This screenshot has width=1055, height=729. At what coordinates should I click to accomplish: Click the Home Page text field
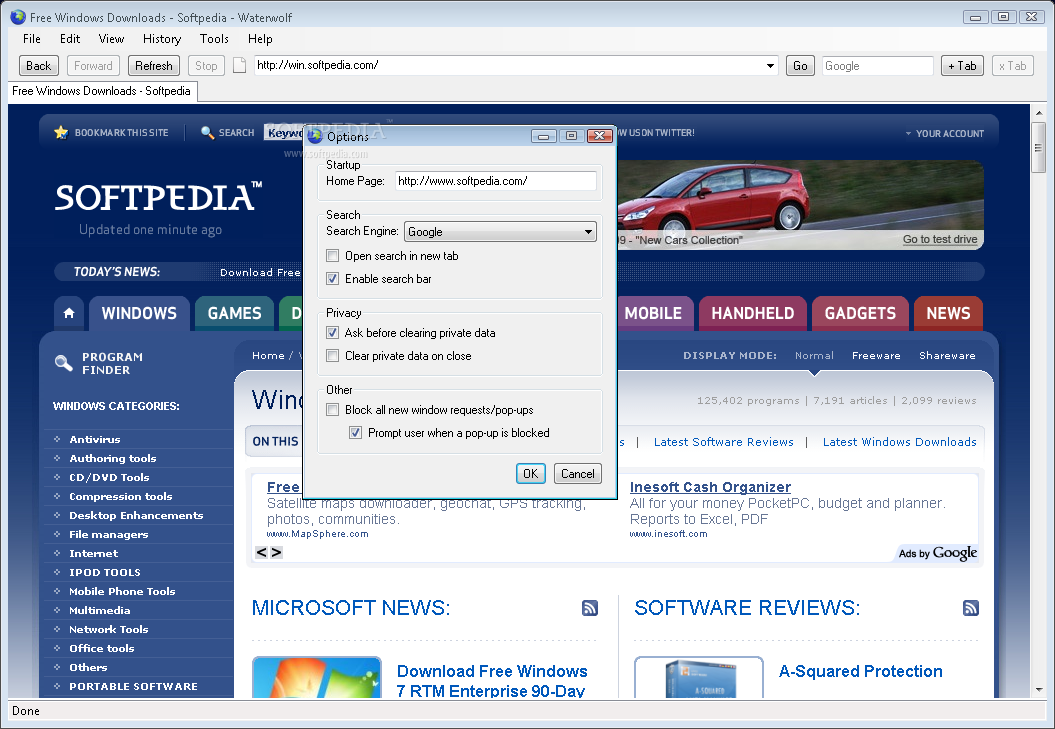495,180
